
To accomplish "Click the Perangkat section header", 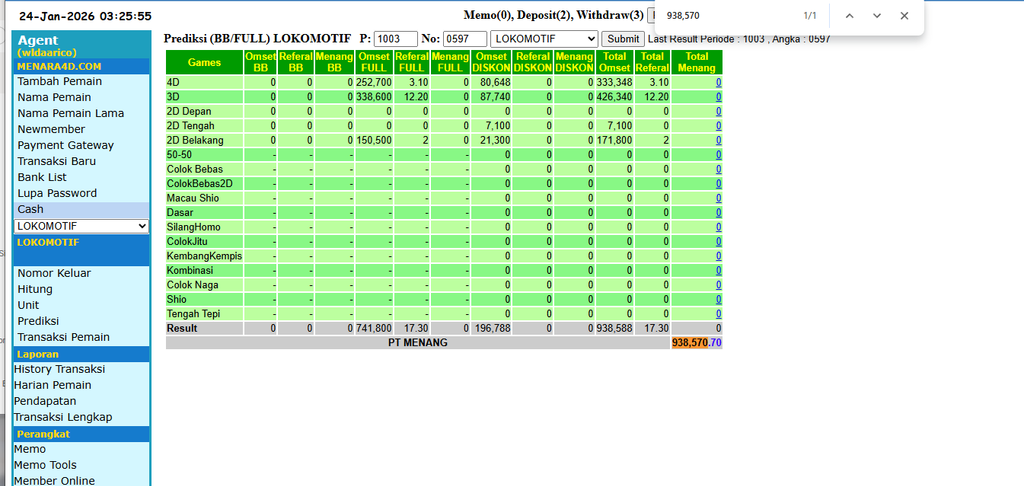I will point(82,434).
